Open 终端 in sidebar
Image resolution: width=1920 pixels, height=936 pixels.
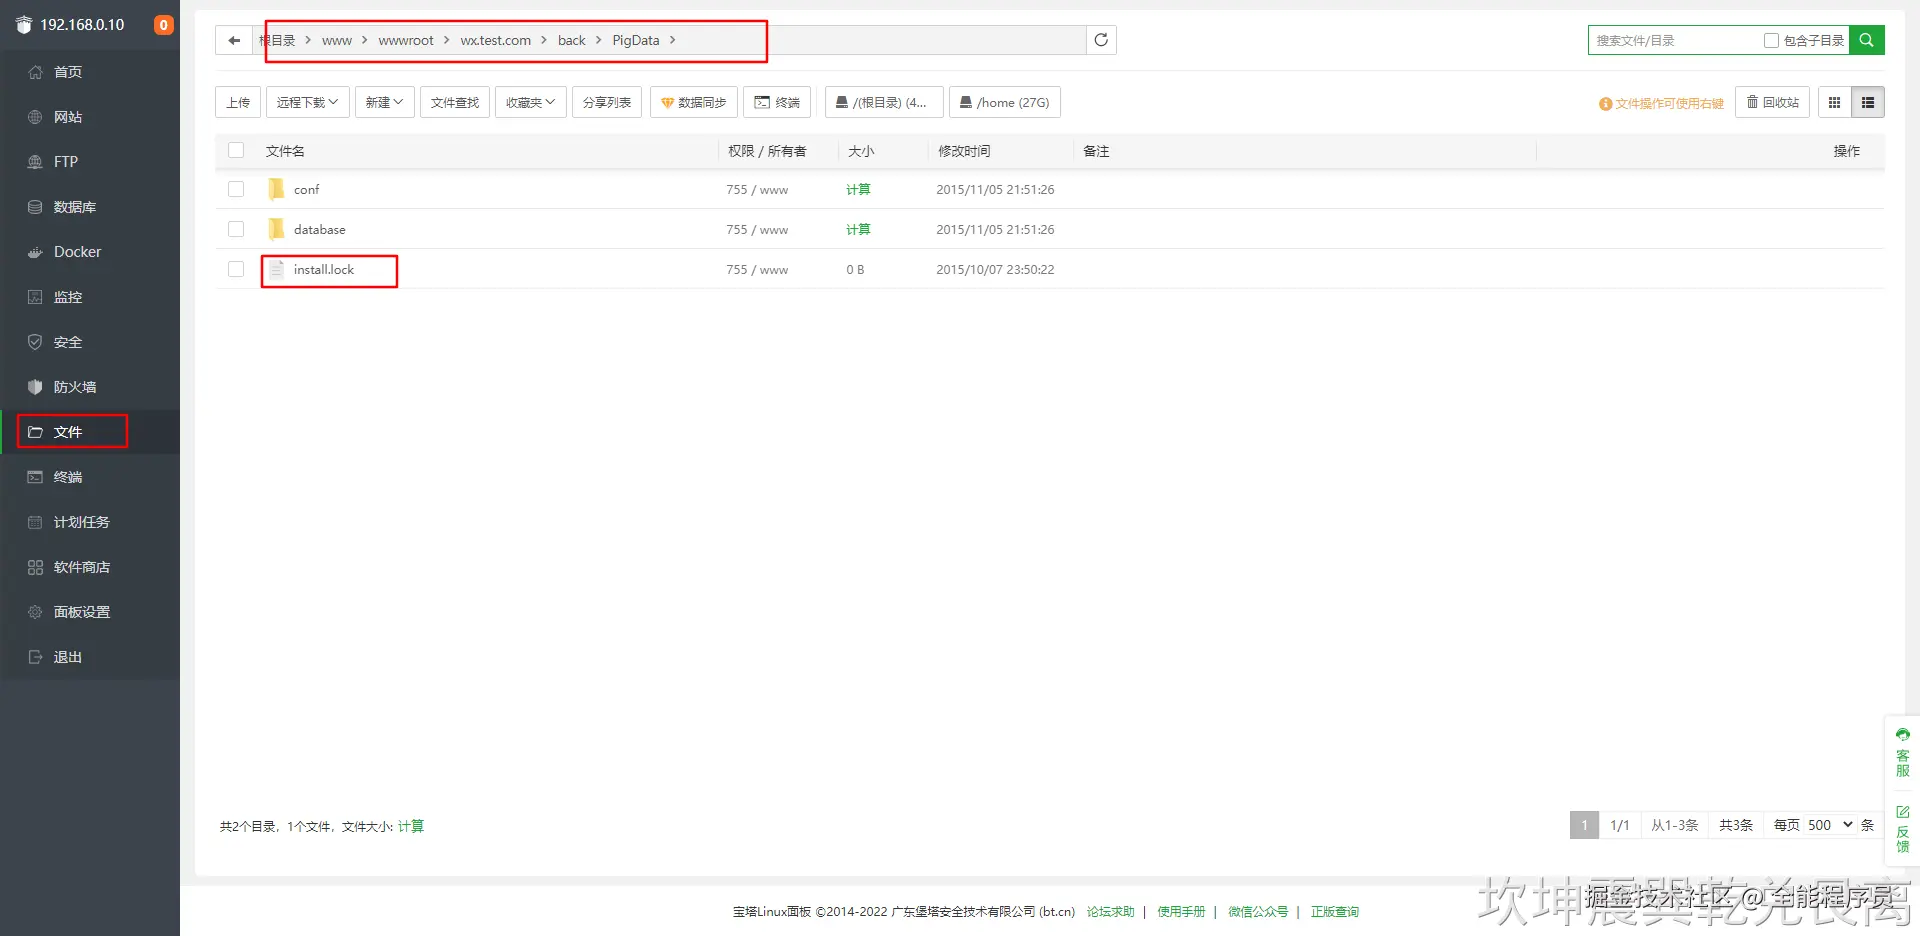pyautogui.click(x=90, y=477)
